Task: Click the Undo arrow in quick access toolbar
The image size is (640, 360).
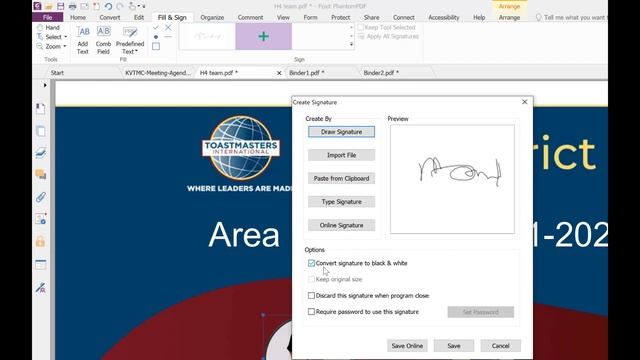Action: click(x=108, y=6)
